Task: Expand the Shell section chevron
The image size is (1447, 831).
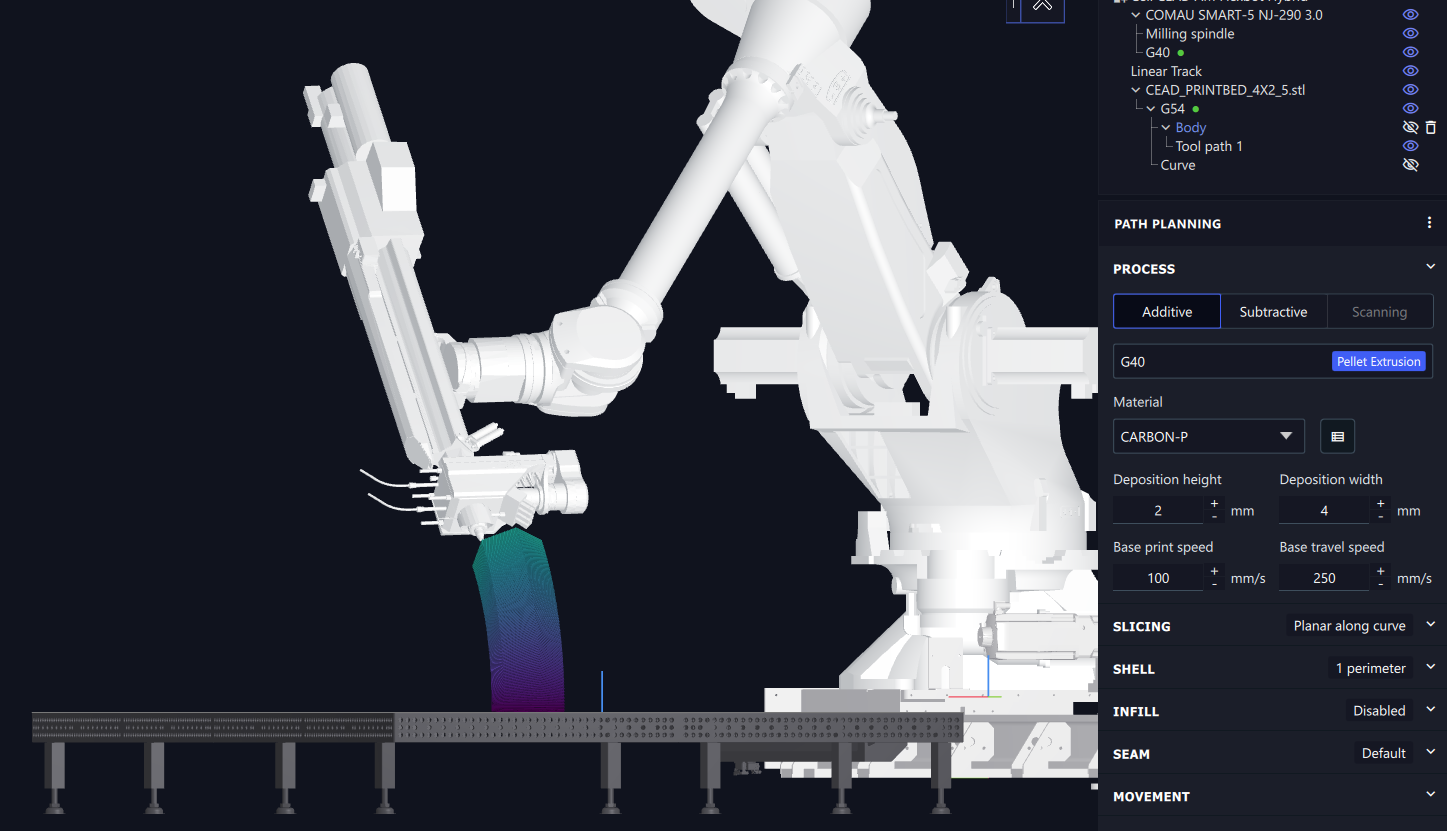Action: (x=1430, y=667)
